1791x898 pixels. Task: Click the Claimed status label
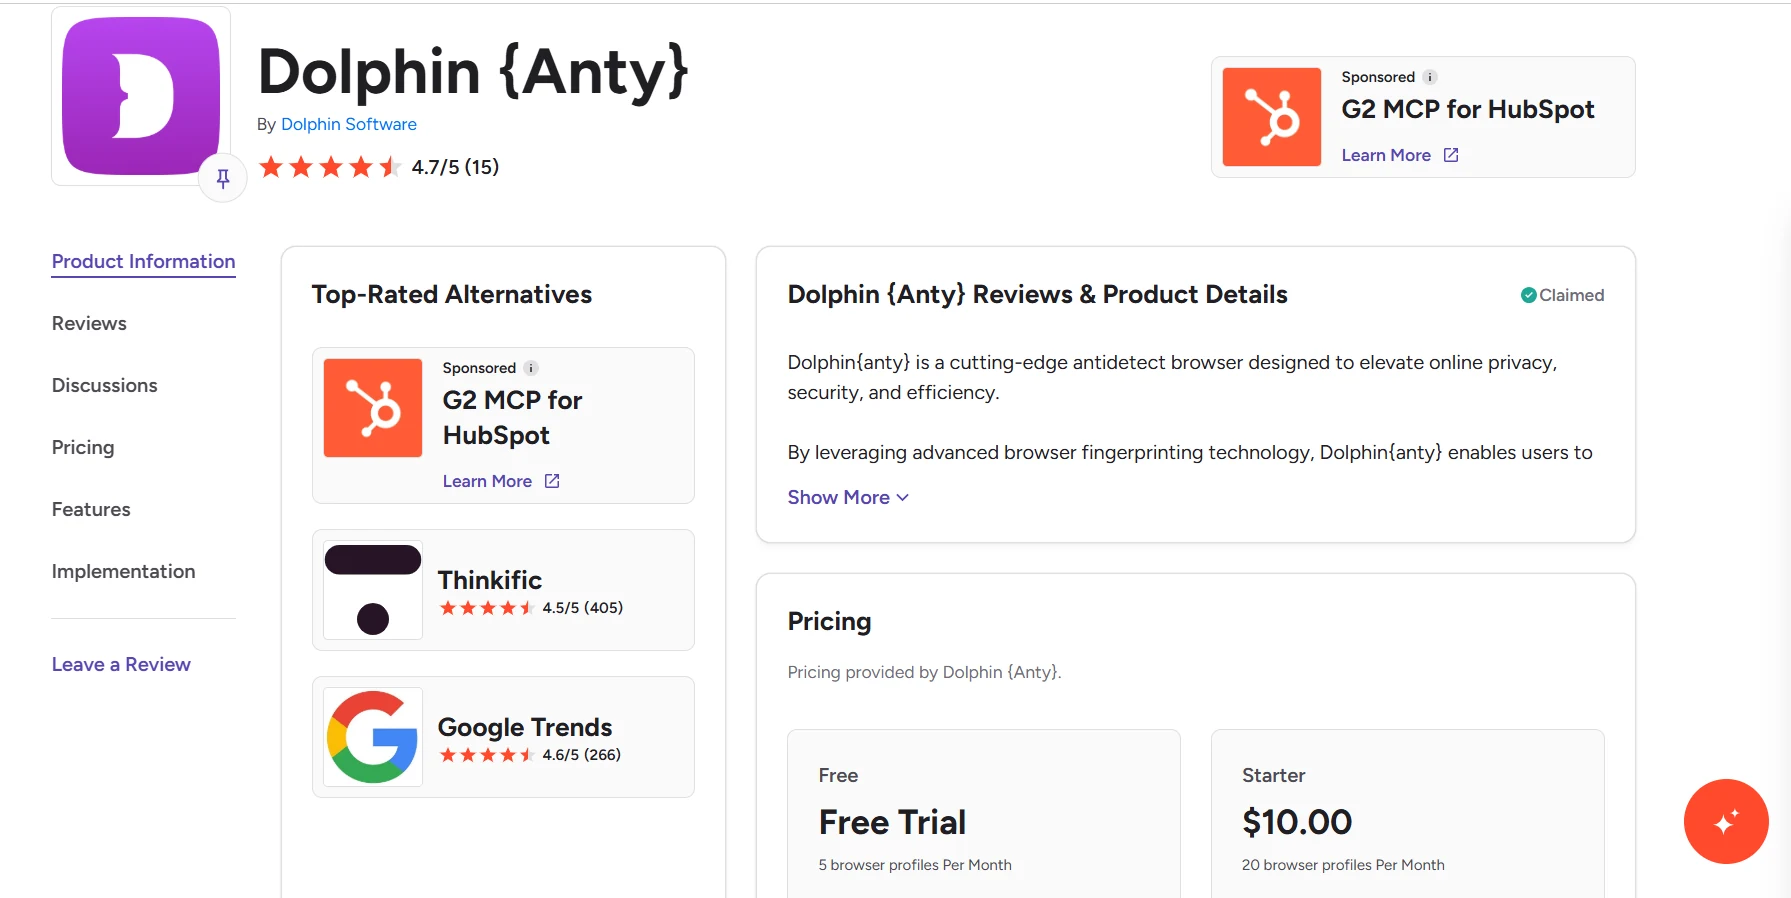coord(1571,295)
